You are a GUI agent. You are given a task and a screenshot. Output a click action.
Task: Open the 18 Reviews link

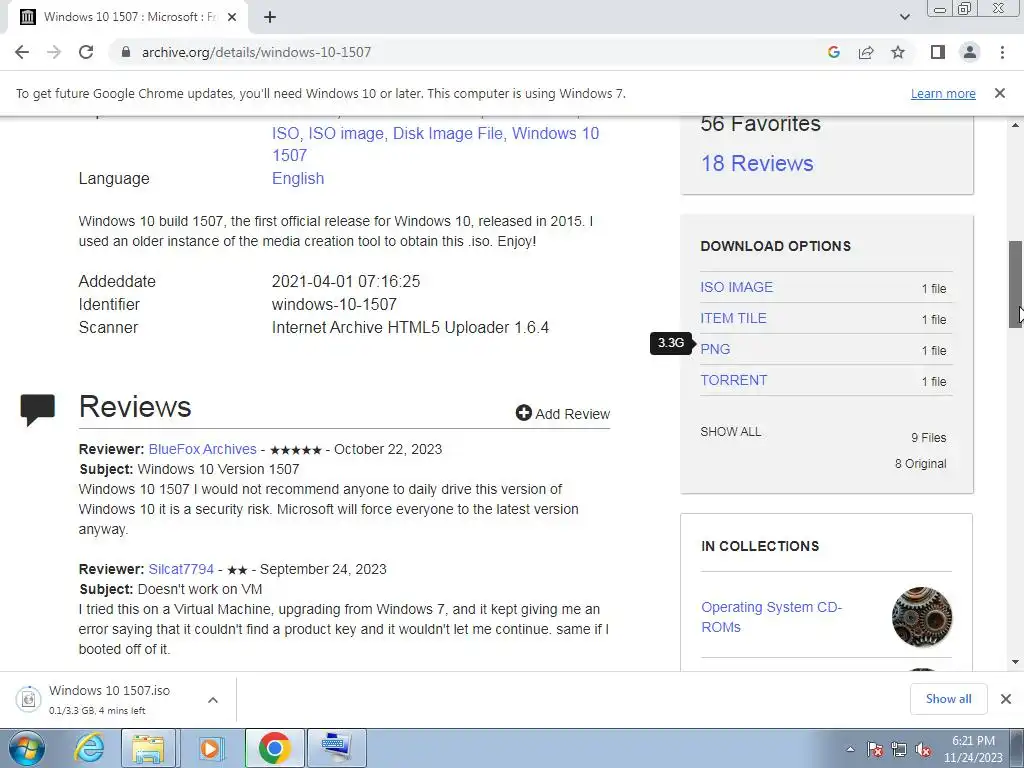point(757,163)
